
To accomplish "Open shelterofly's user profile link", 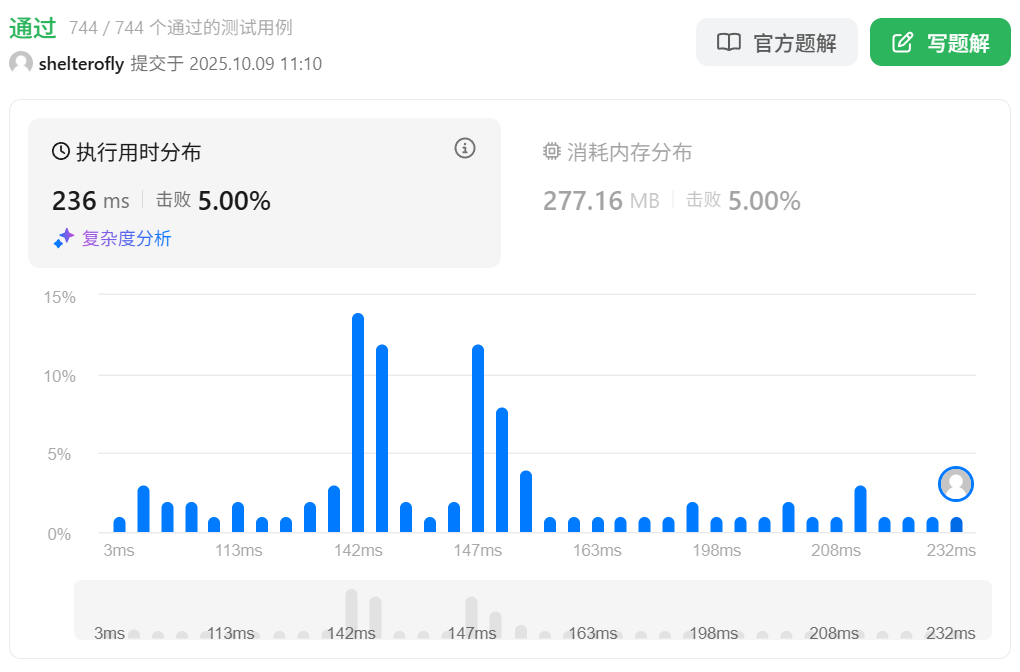I will [x=81, y=64].
